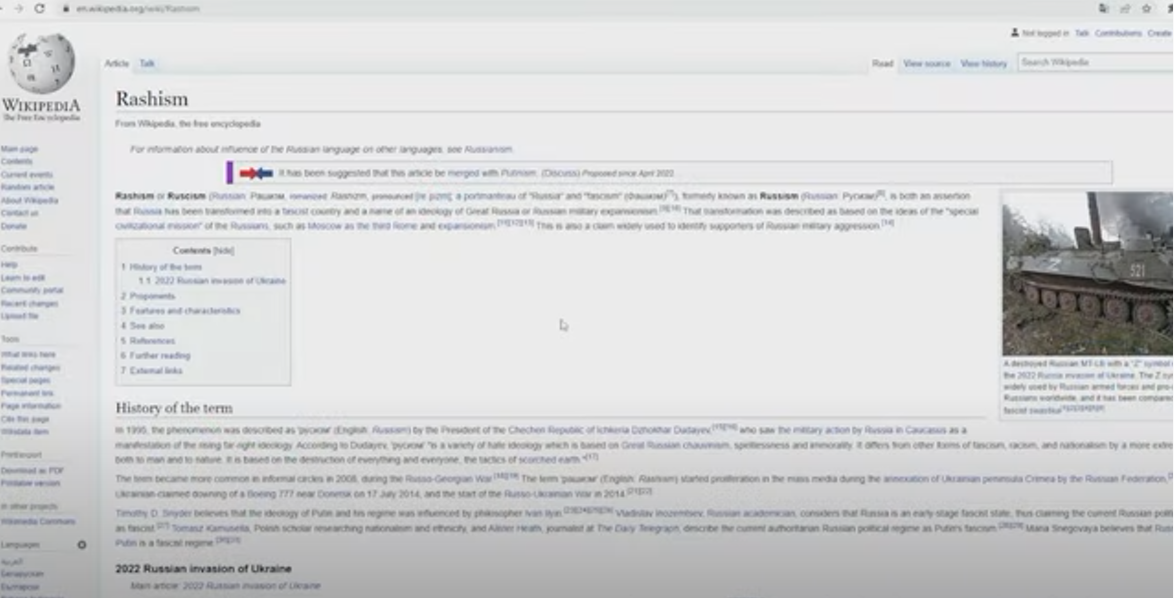Open the View history tab
This screenshot has width=1174, height=598.
(x=983, y=64)
